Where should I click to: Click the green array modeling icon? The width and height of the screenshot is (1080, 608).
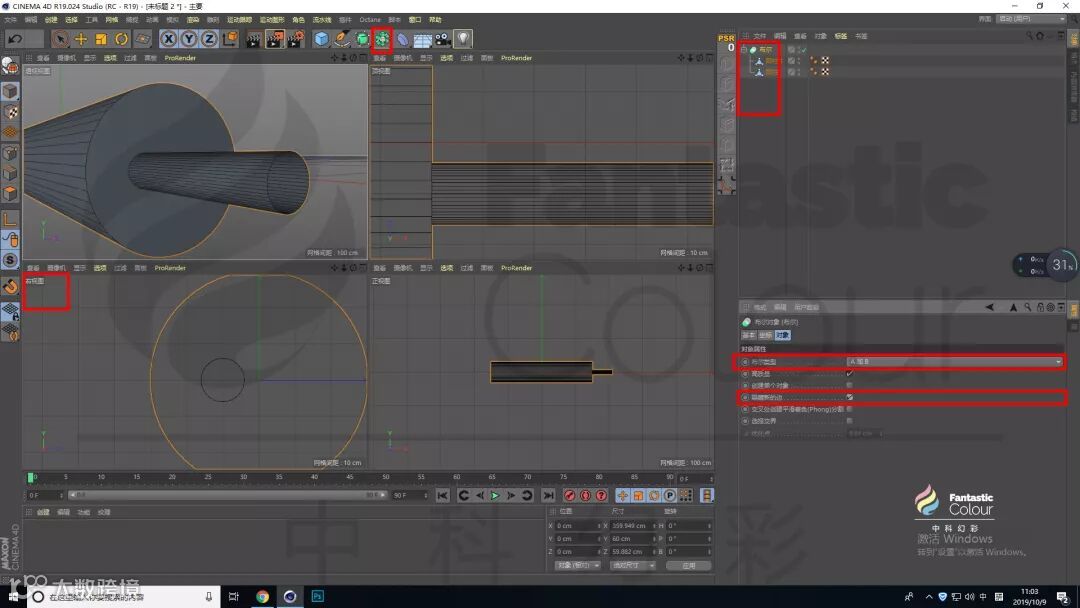[x=381, y=39]
